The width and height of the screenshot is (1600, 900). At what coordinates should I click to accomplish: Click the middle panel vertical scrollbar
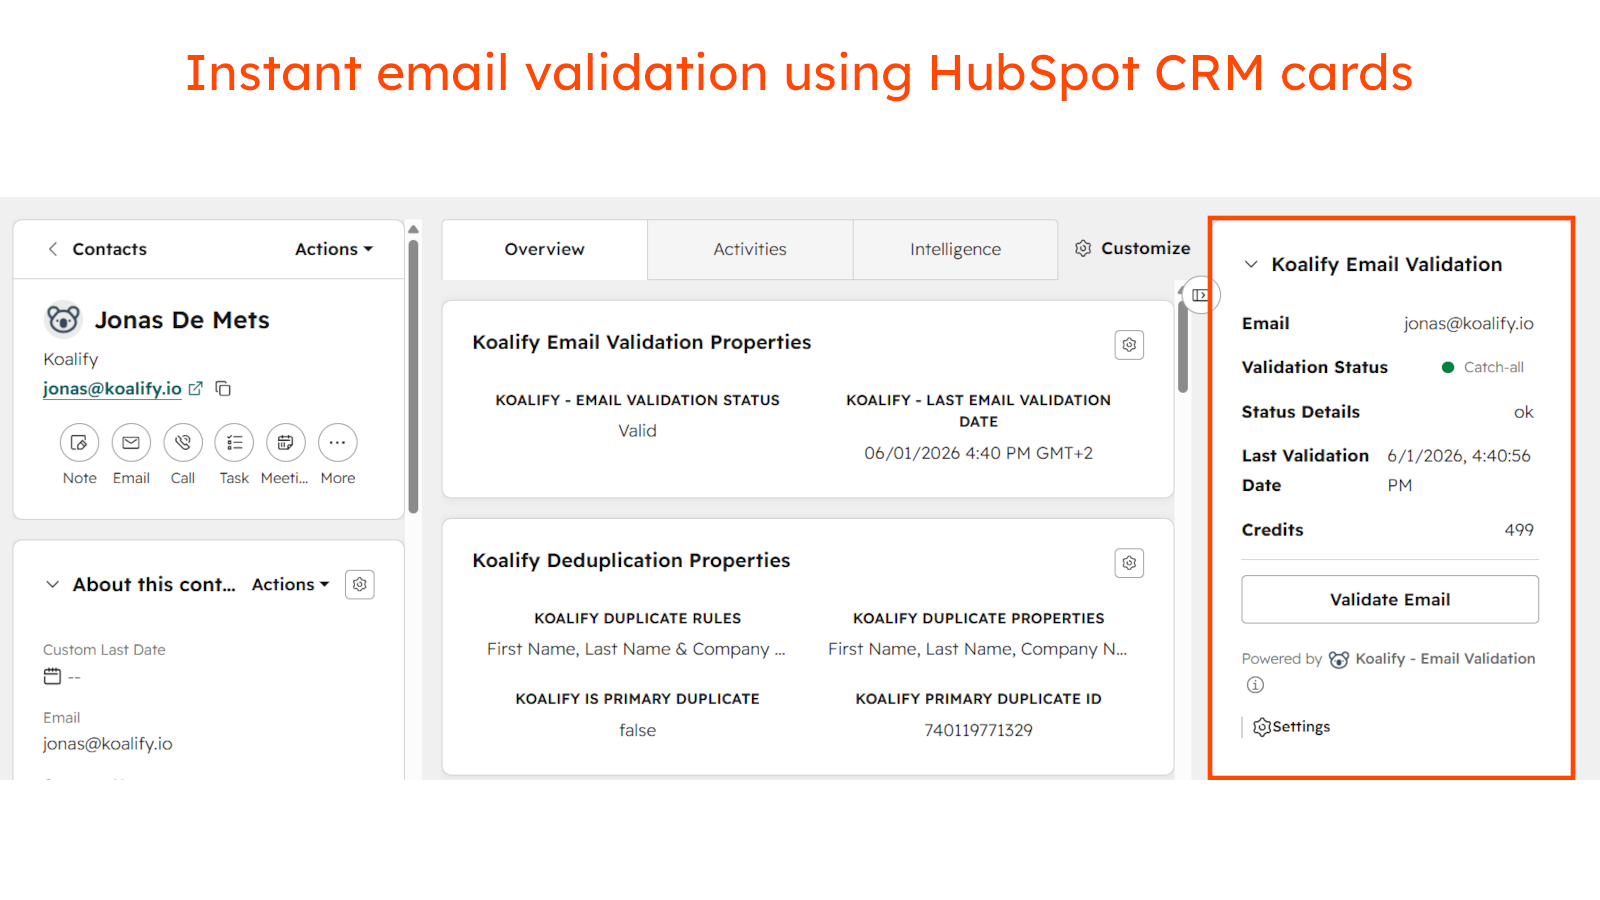[x=1183, y=345]
